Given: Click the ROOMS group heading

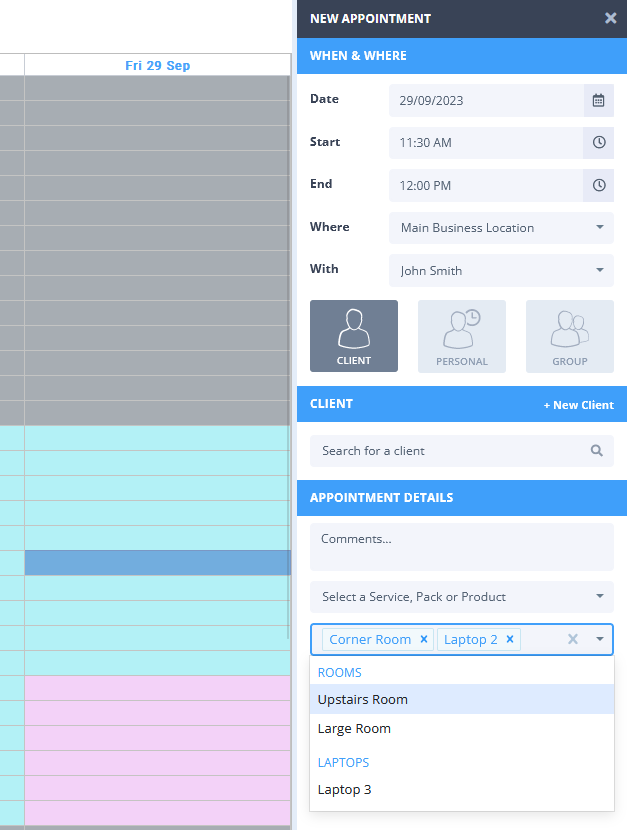Looking at the screenshot, I should [340, 672].
